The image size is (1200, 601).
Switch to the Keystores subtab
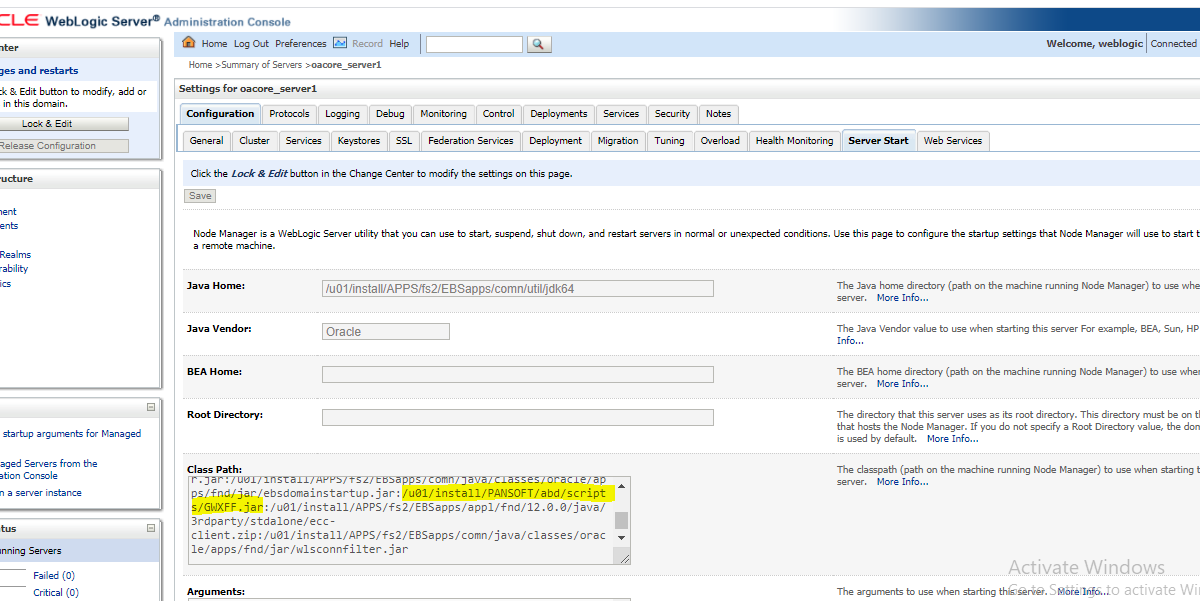(x=358, y=140)
